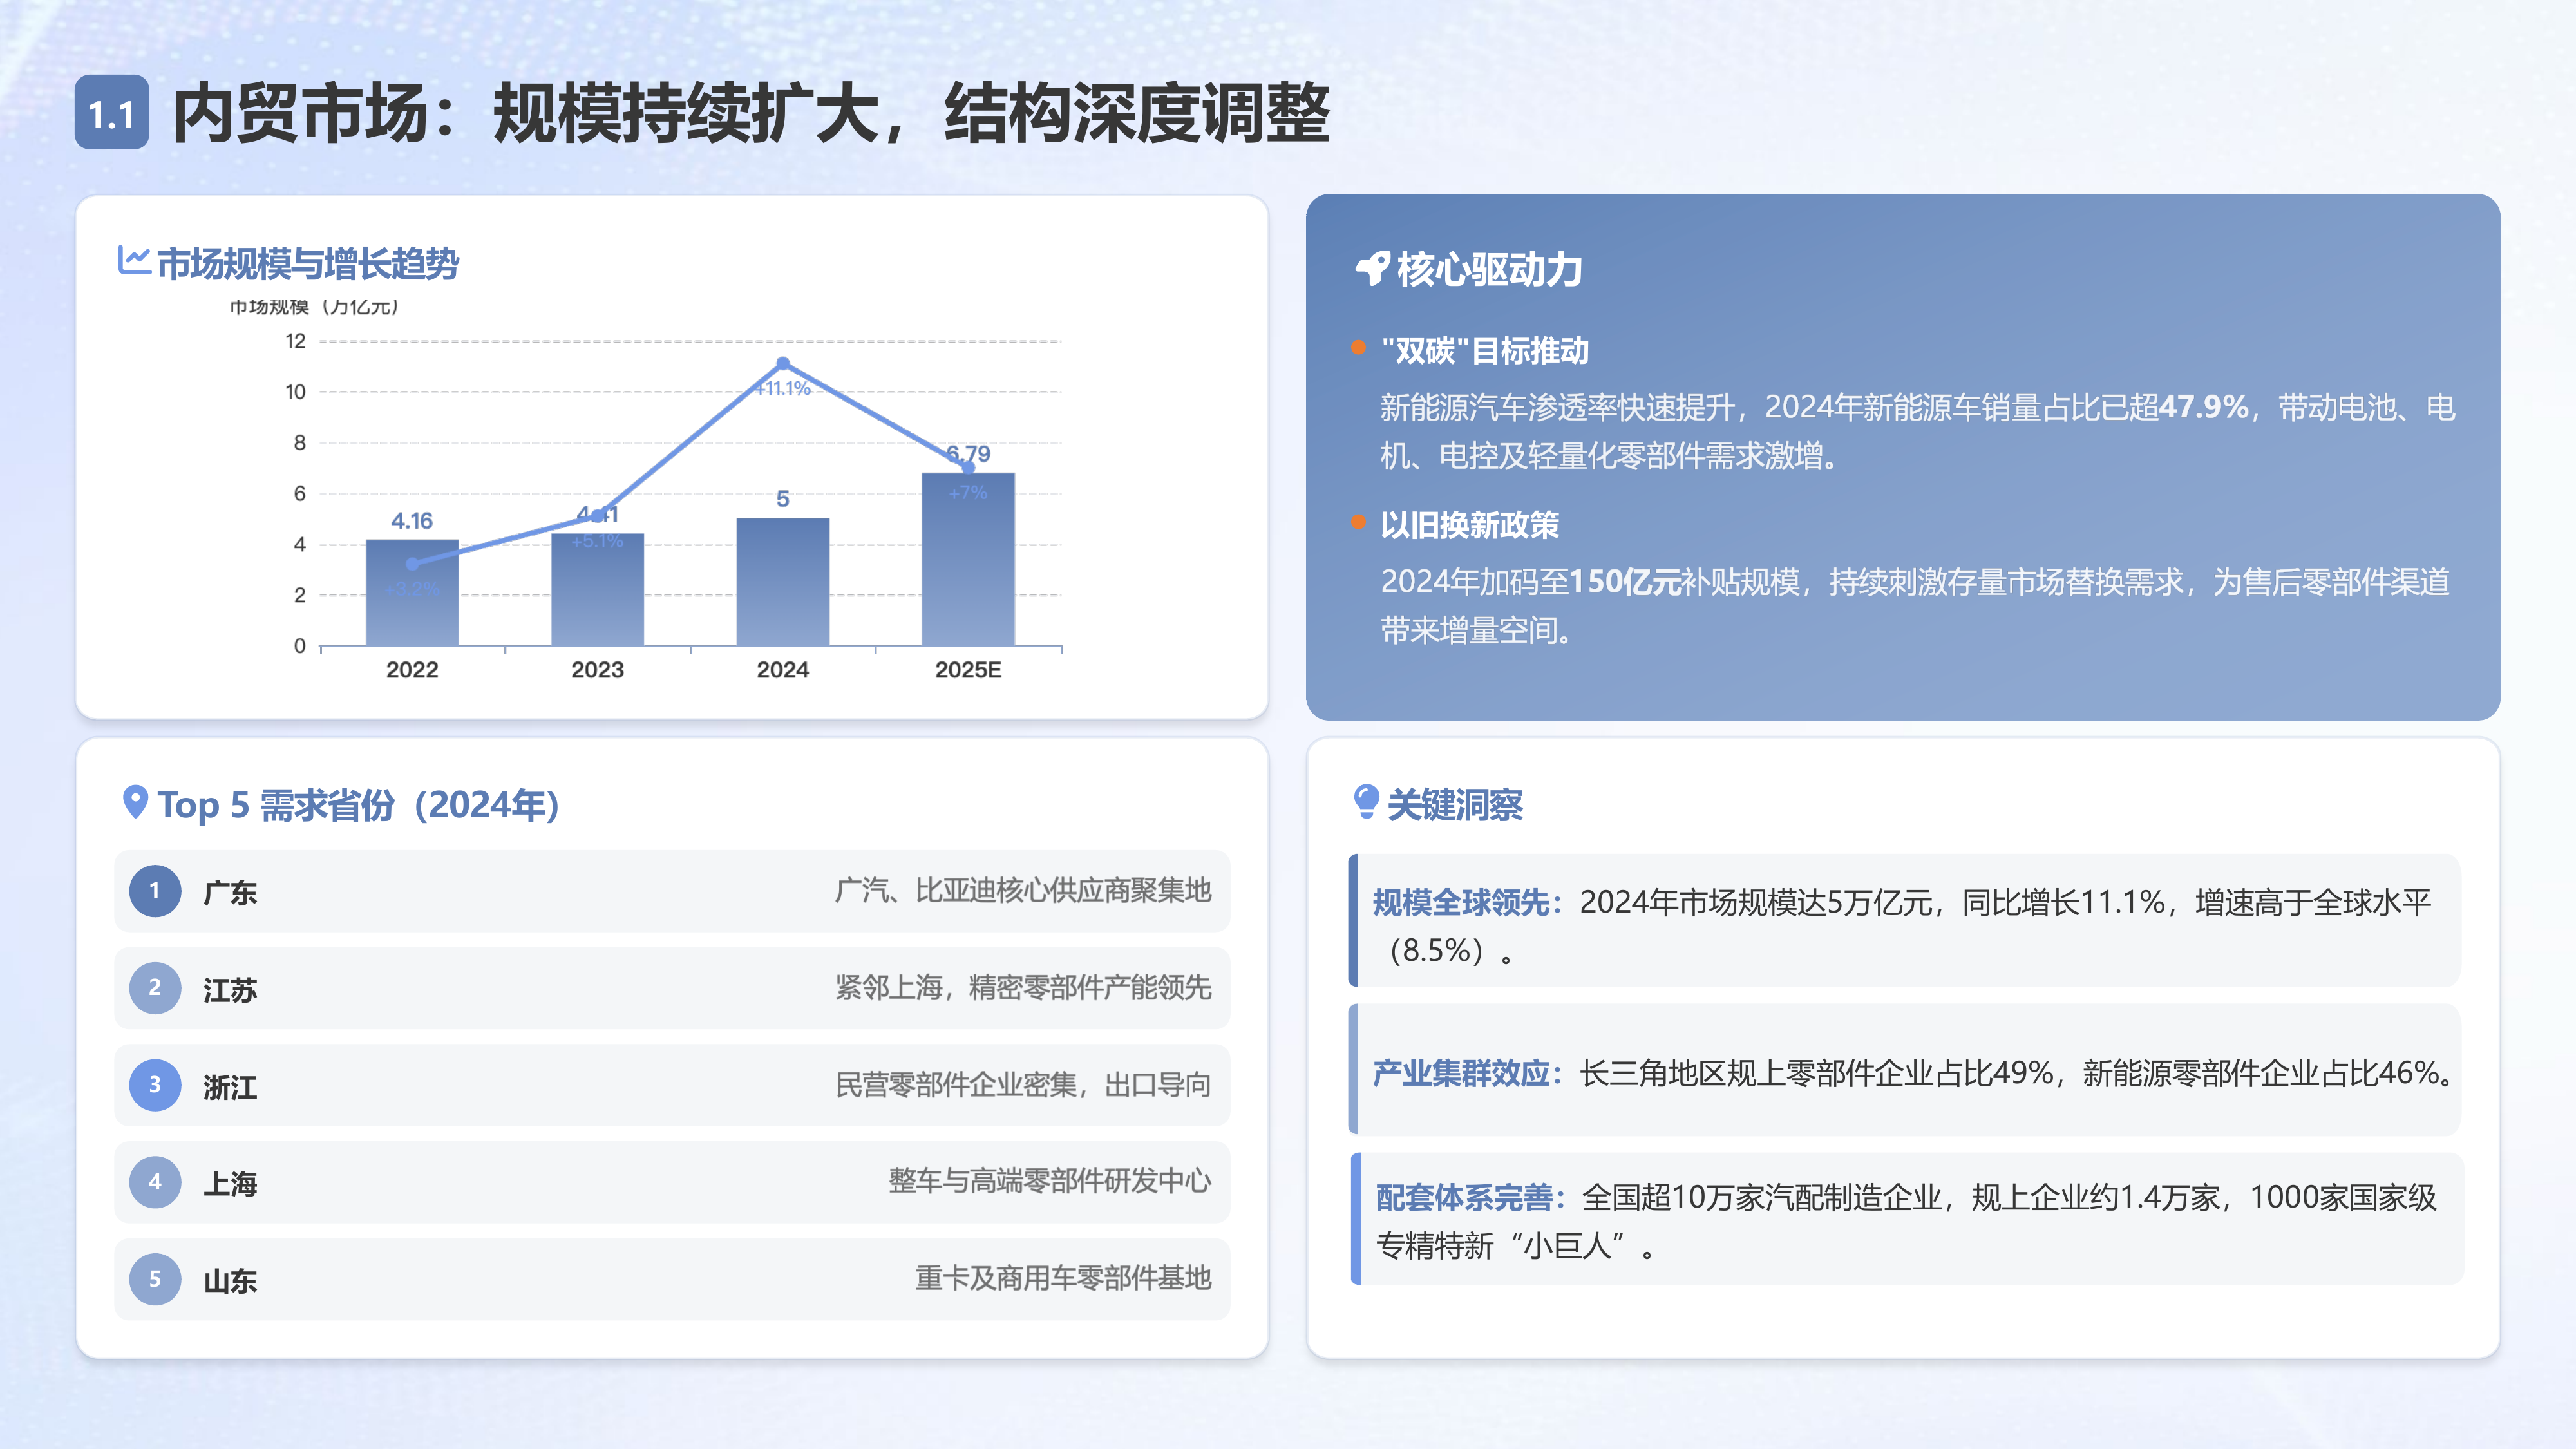Click the province name 山东

click(230, 1280)
